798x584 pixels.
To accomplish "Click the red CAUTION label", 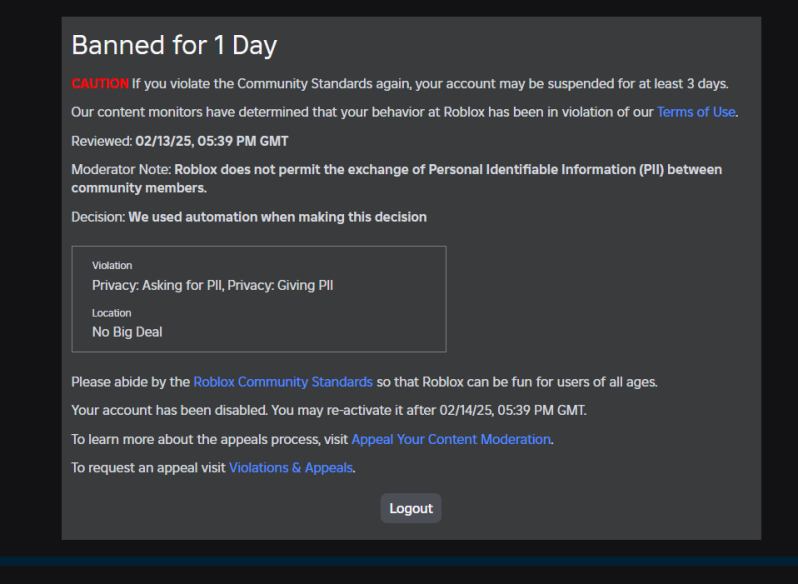I will (100, 84).
